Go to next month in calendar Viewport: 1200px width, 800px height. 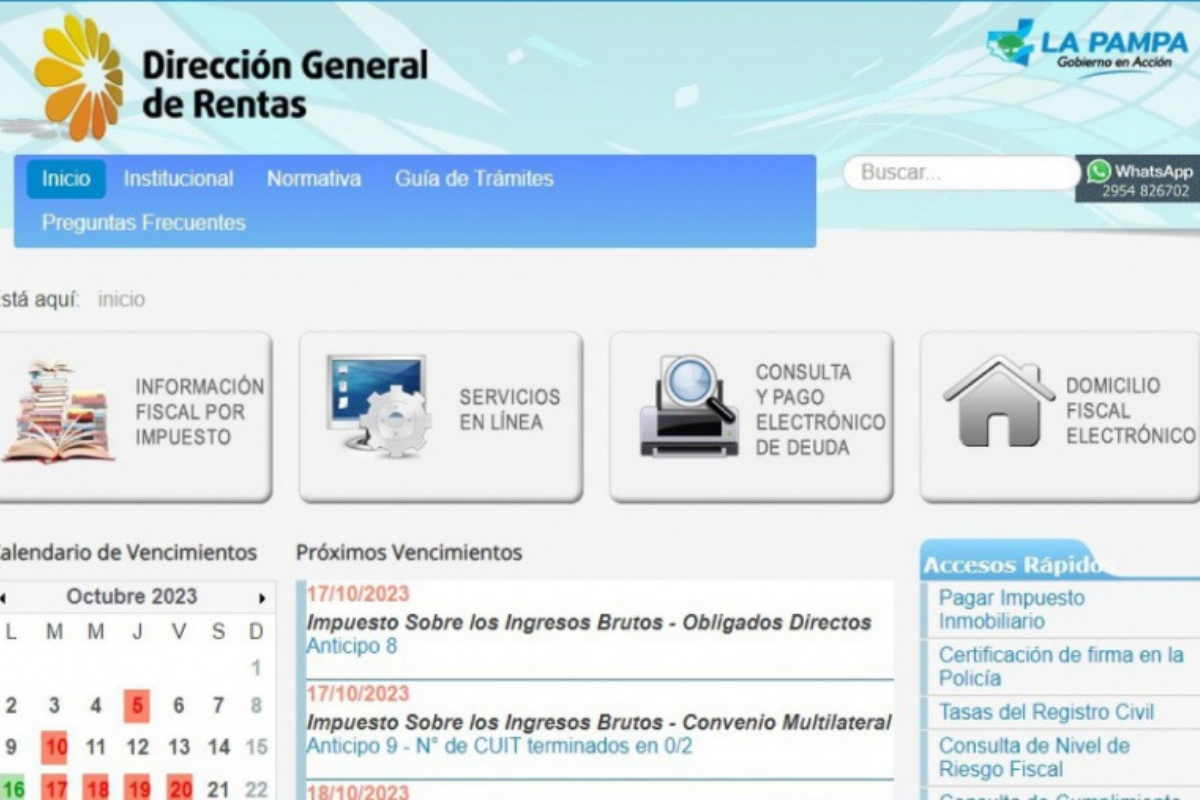[x=262, y=598]
